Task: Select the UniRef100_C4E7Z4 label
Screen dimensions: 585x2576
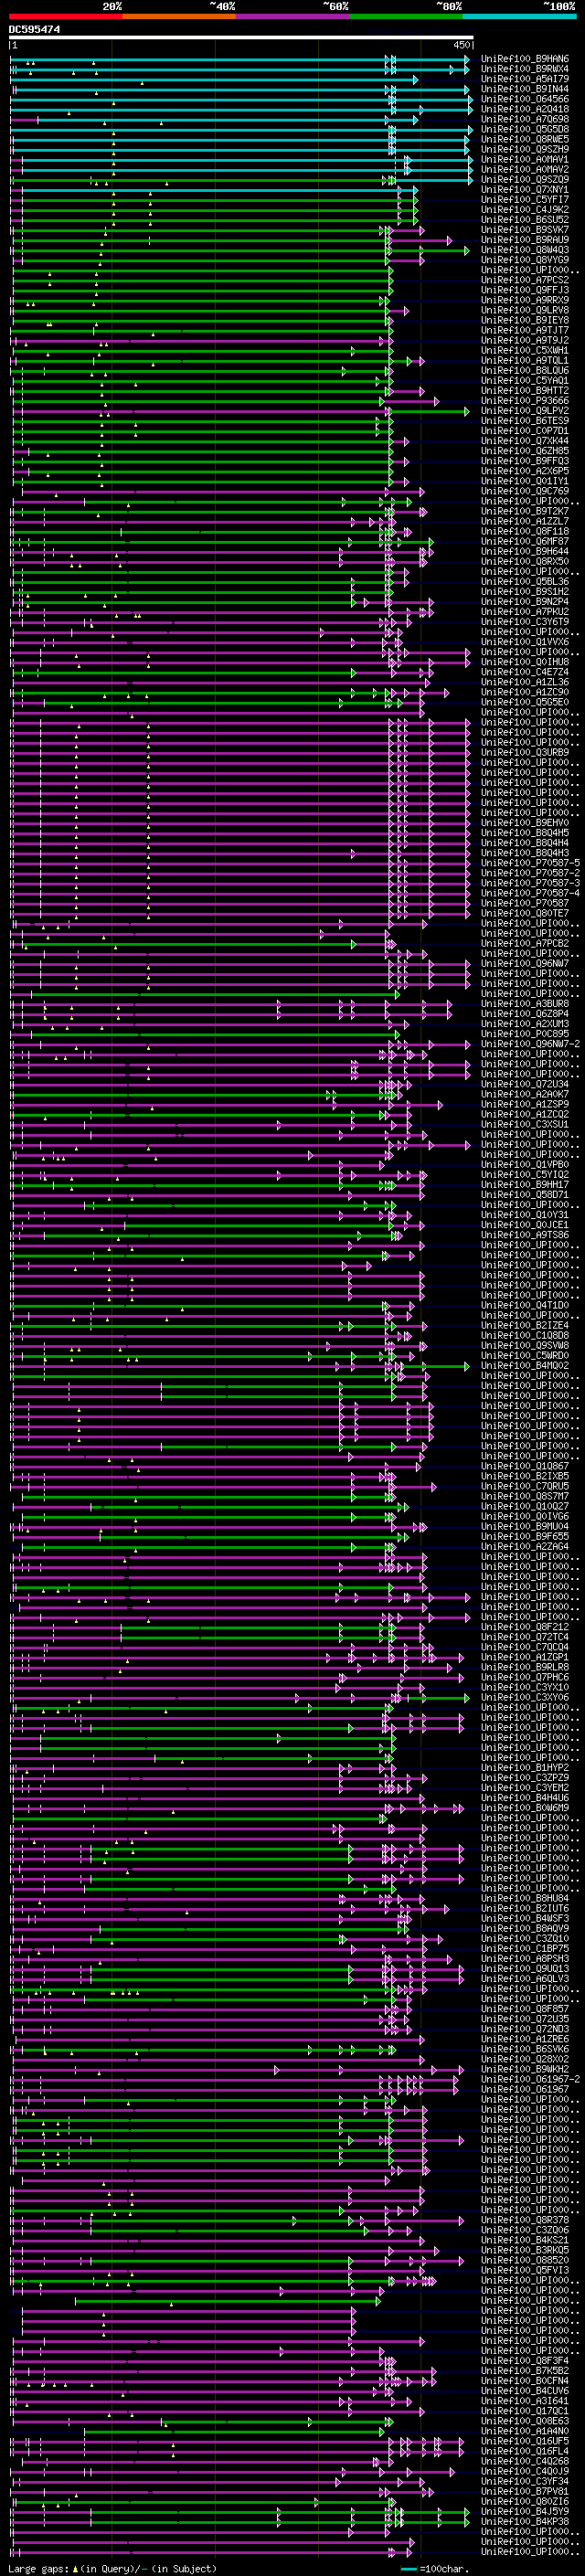Action: 525,672
